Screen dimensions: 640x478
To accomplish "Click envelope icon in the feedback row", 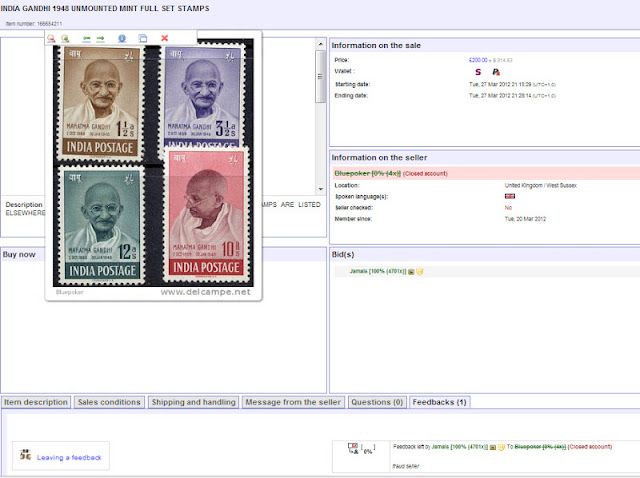I will (x=493, y=447).
